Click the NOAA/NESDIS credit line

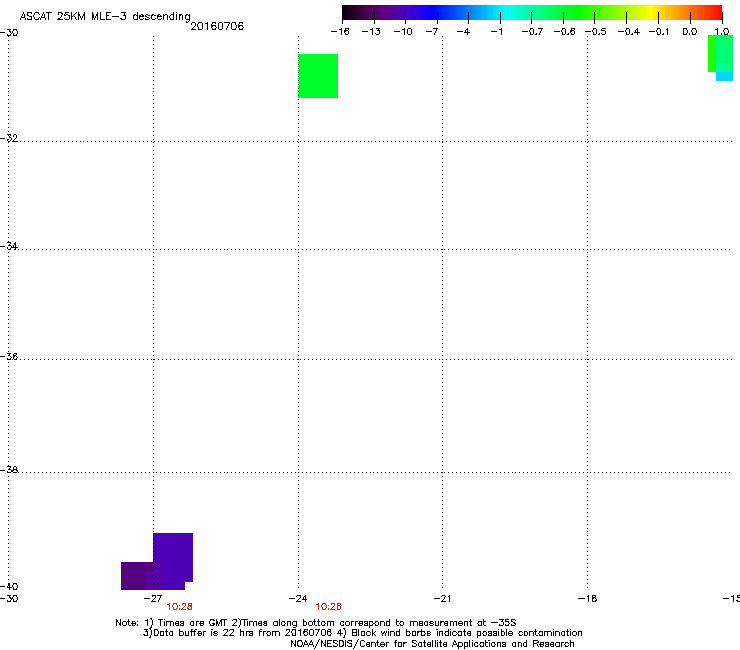point(432,643)
